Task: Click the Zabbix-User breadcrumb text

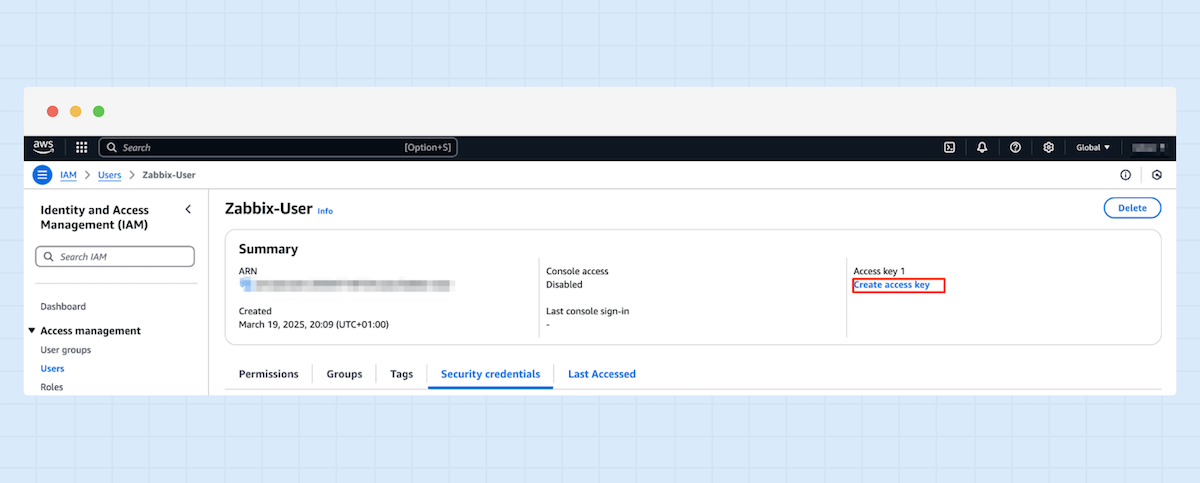Action: [x=169, y=175]
